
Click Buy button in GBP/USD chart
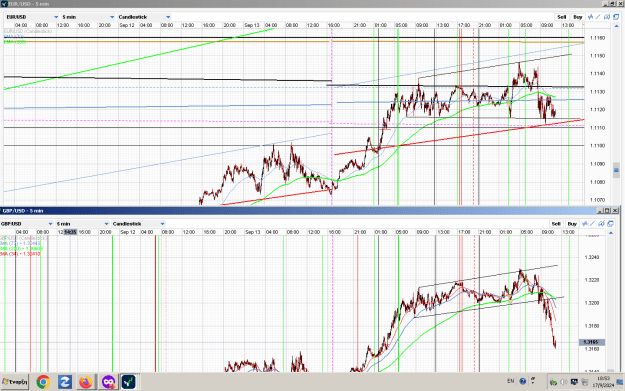[572, 224]
